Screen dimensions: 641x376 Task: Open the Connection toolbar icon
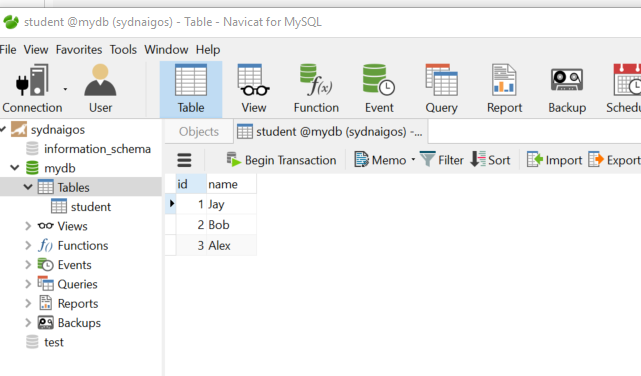click(32, 80)
